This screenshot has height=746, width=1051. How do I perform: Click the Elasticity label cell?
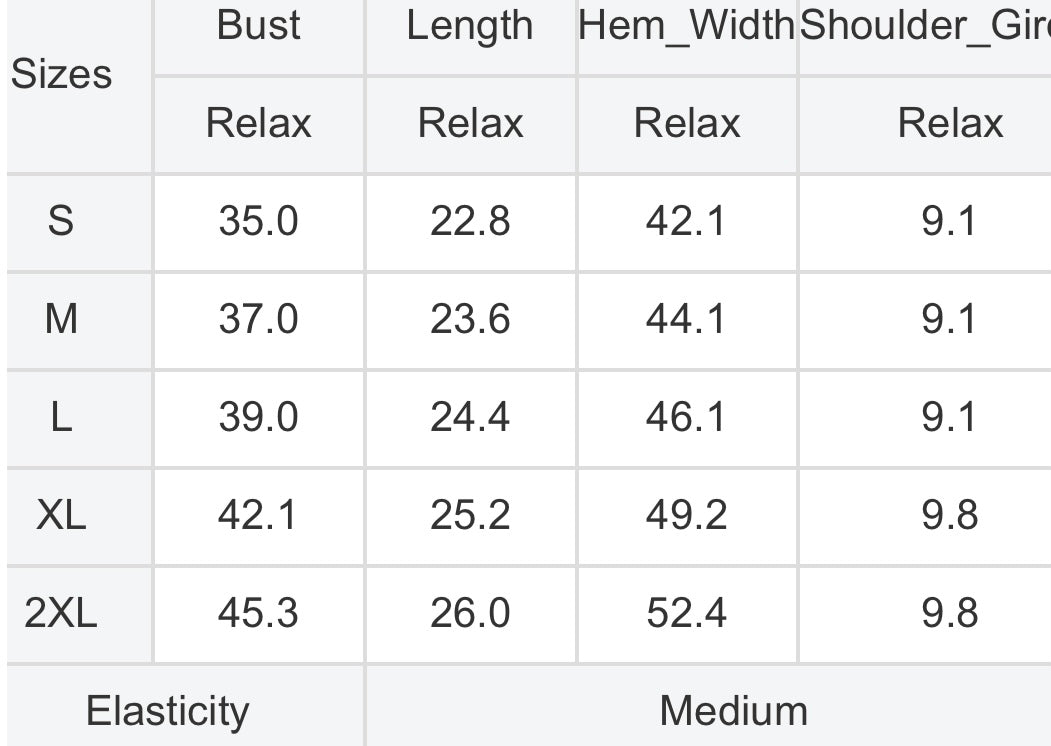[x=168, y=711]
